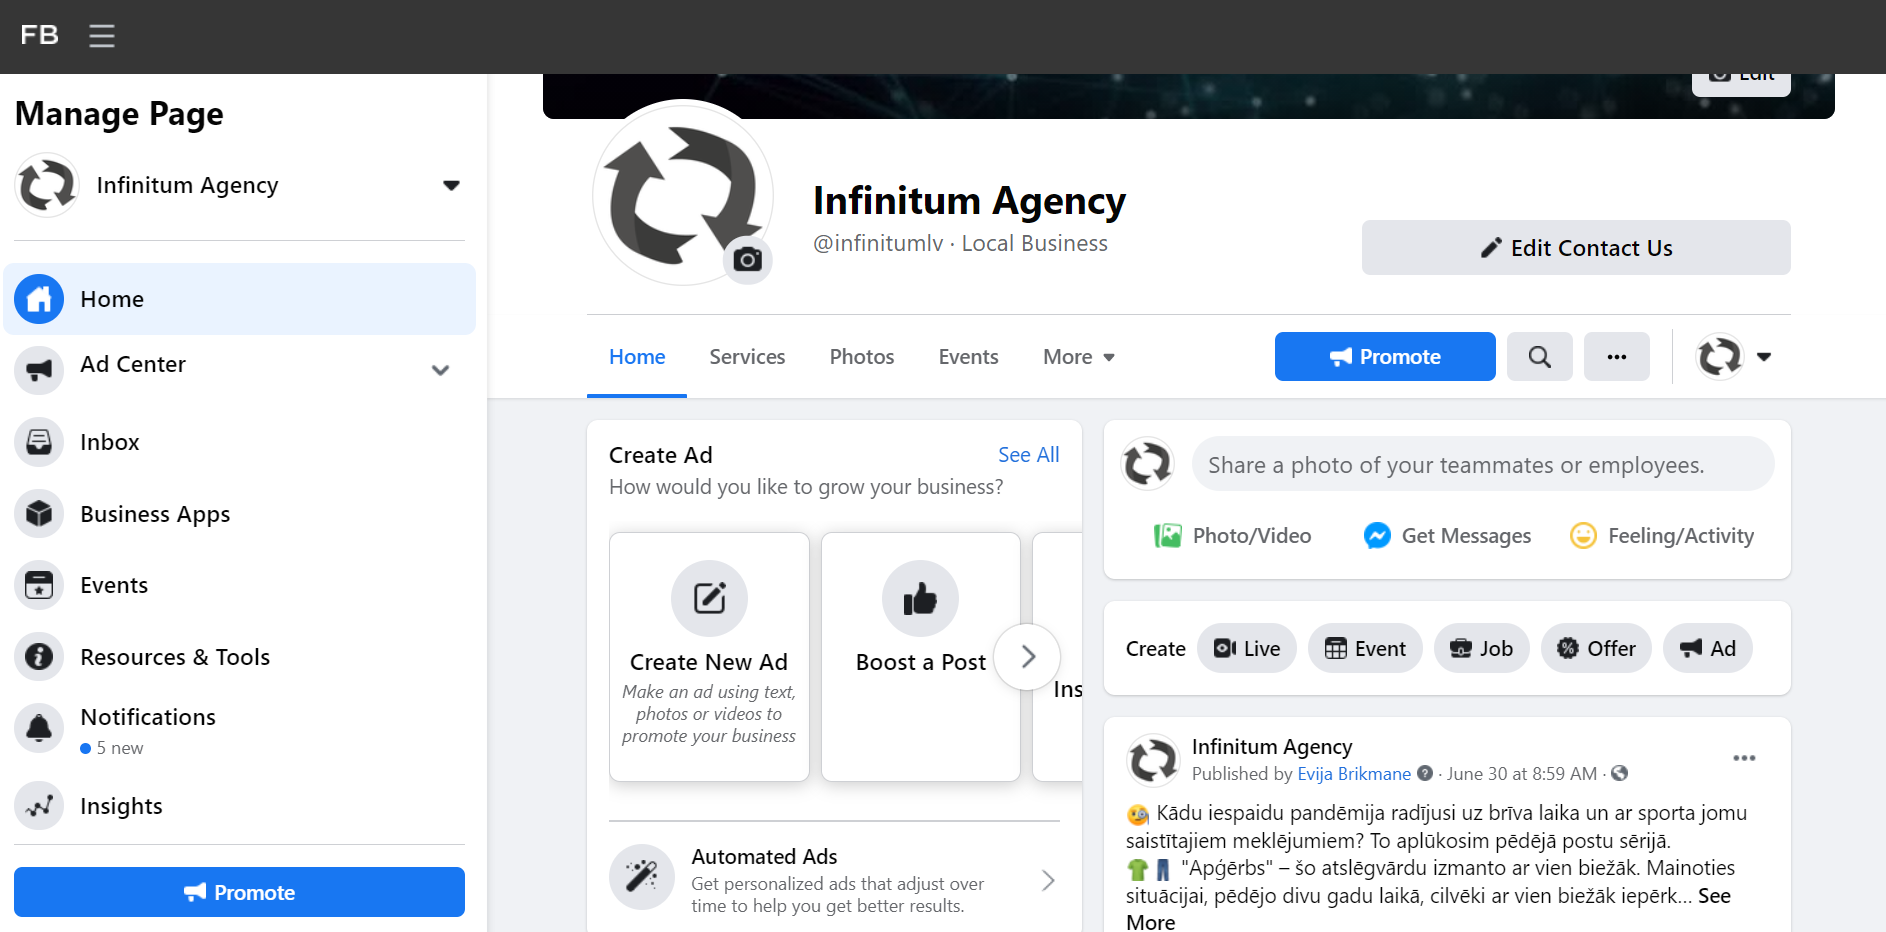Click the Business Apps cube icon
The height and width of the screenshot is (932, 1886).
tap(39, 514)
